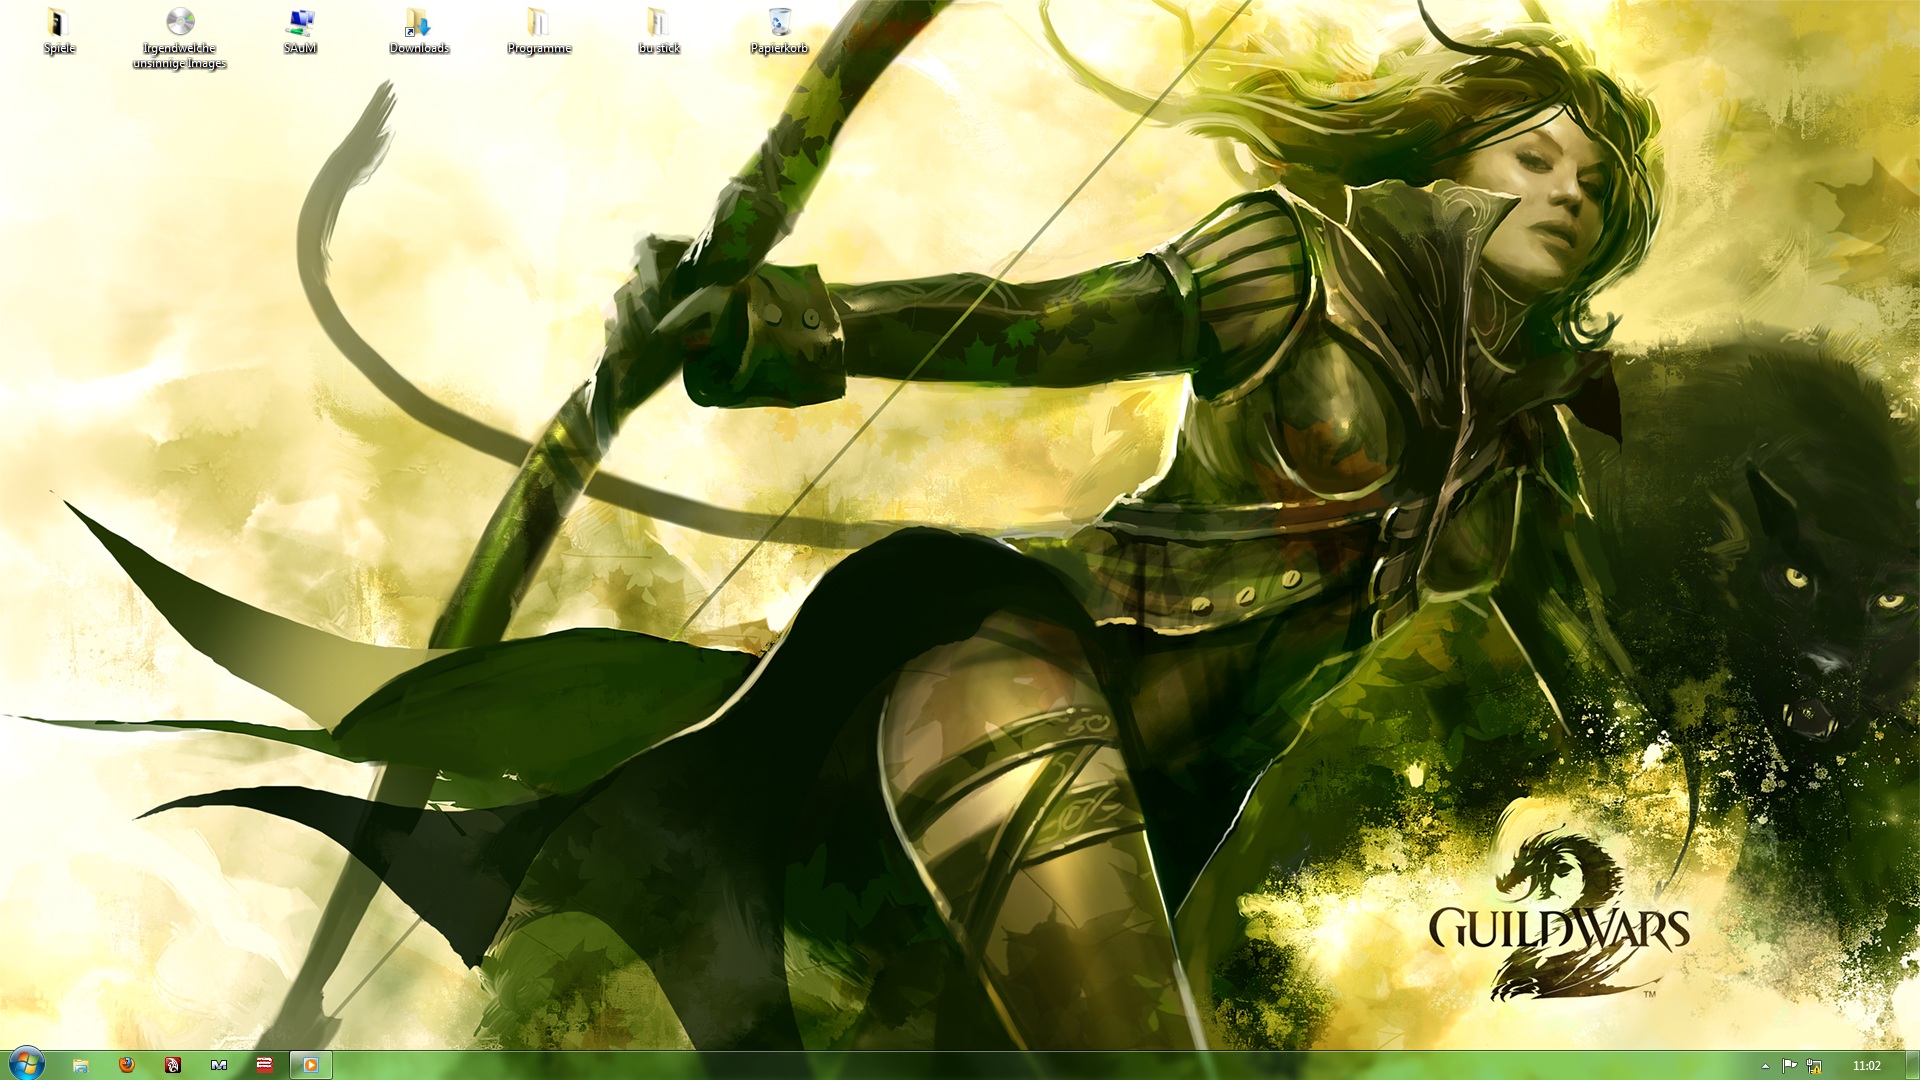Viewport: 1920px width, 1080px height.
Task: Click the red-and-white striped taskbar icon
Action: pyautogui.click(x=265, y=1065)
